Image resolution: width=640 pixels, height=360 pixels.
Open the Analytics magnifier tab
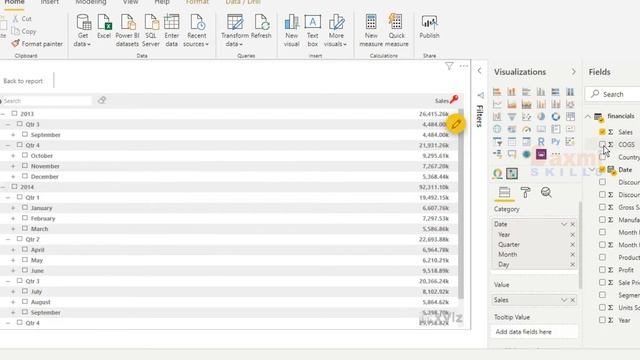pyautogui.click(x=546, y=192)
